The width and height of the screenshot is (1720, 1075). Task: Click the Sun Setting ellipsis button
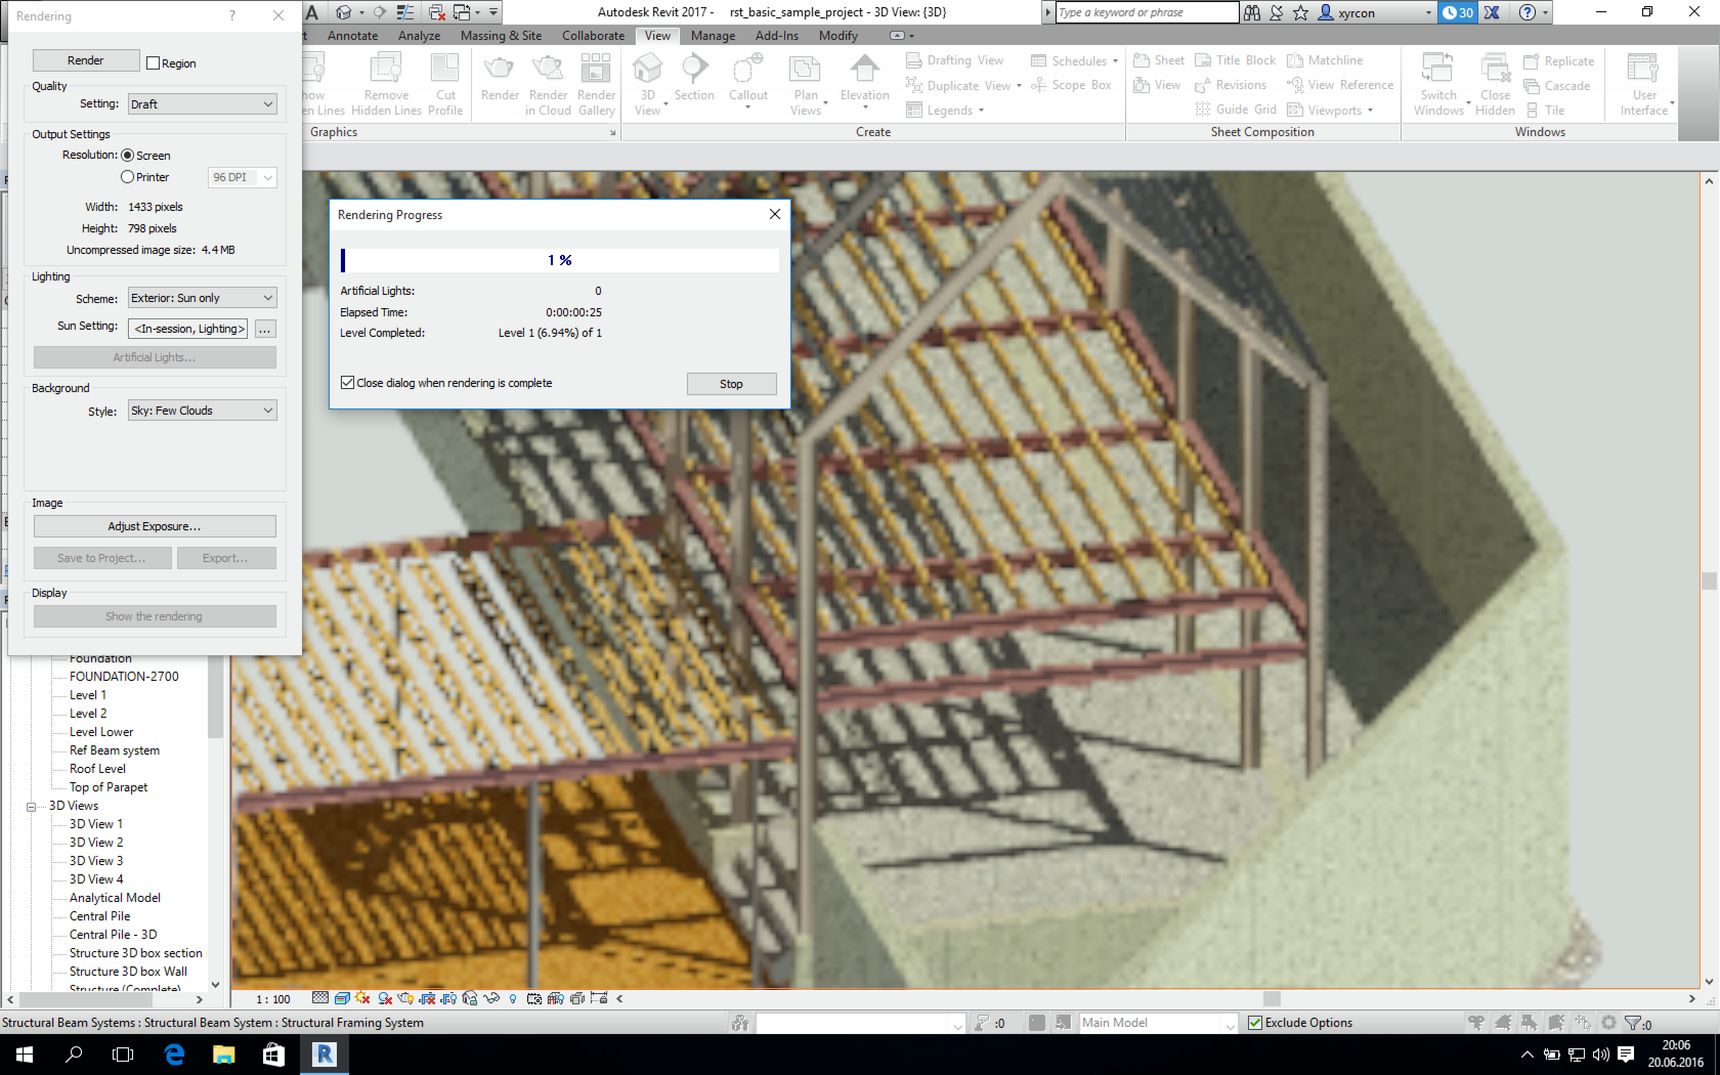265,329
